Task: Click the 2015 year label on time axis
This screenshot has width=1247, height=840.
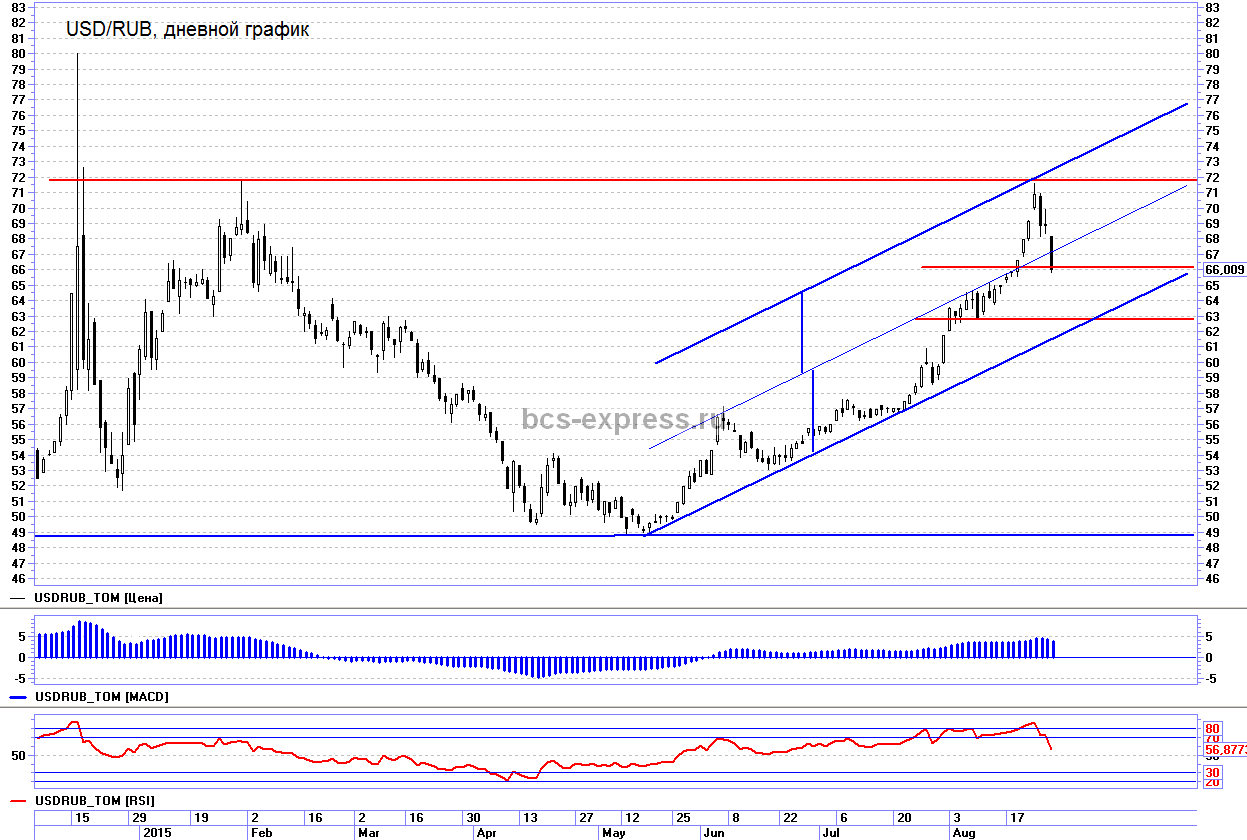Action: tap(158, 832)
